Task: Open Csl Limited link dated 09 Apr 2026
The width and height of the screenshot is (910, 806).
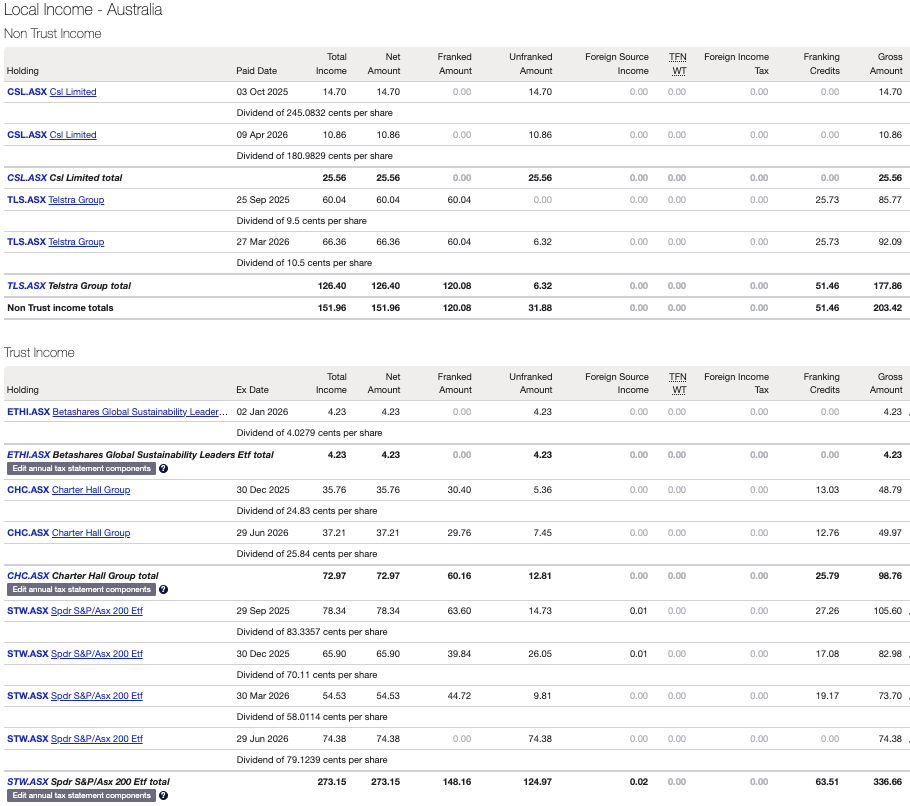Action: (73, 135)
